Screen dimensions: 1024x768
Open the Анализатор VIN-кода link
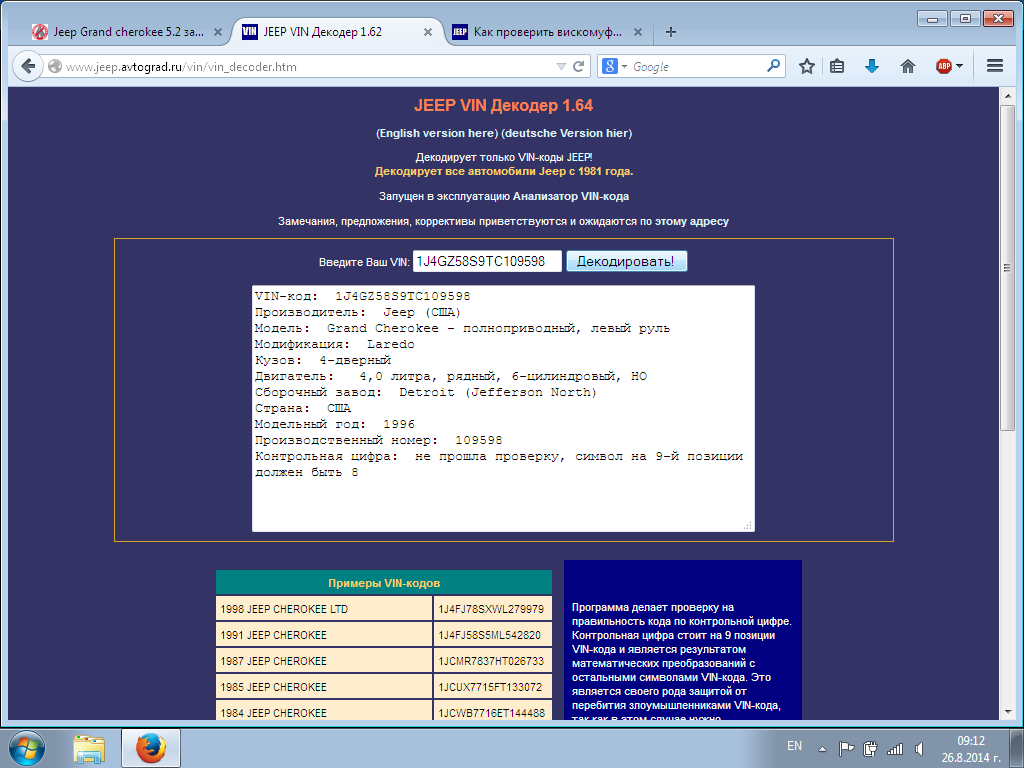click(x=571, y=197)
